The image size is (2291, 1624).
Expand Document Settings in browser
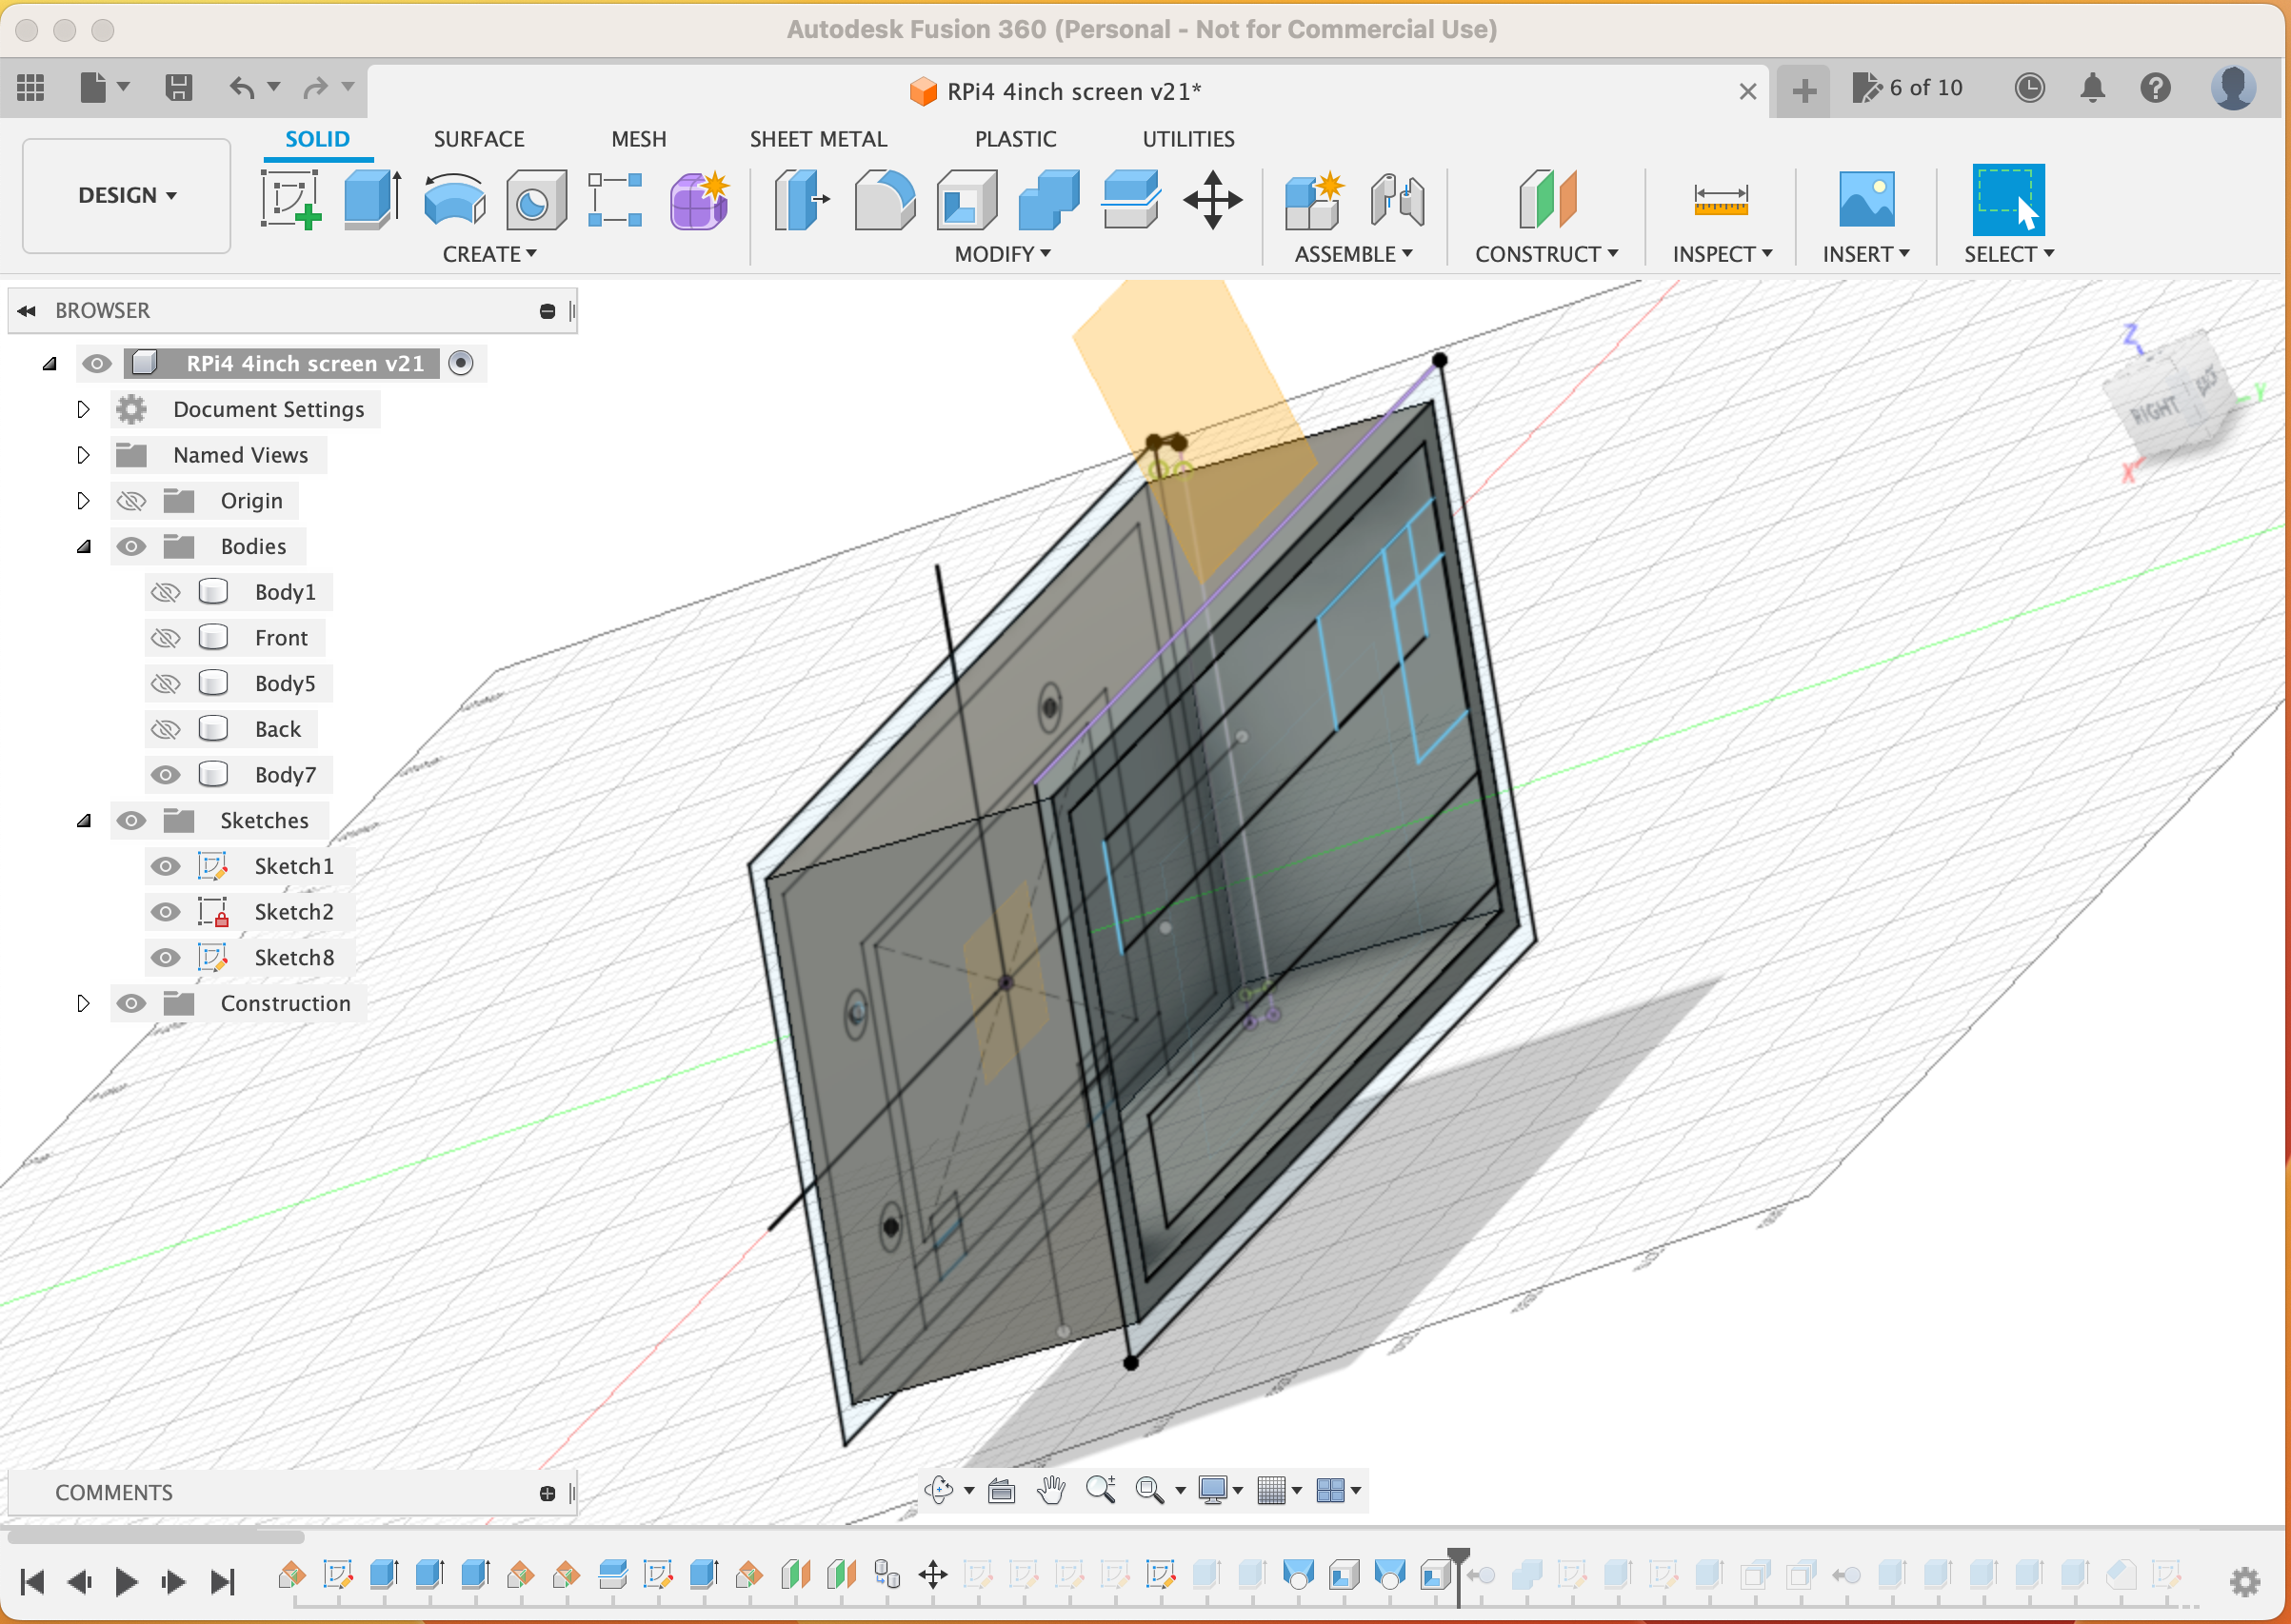[83, 407]
